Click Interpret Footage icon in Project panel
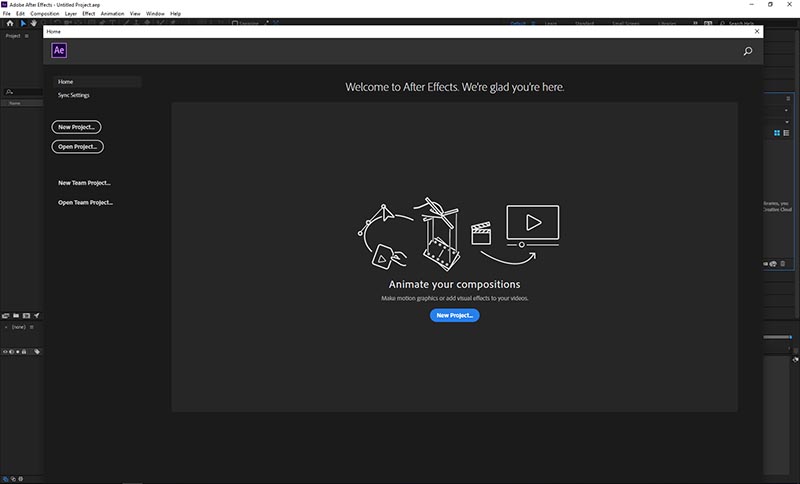This screenshot has height=484, width=800. coord(6,316)
